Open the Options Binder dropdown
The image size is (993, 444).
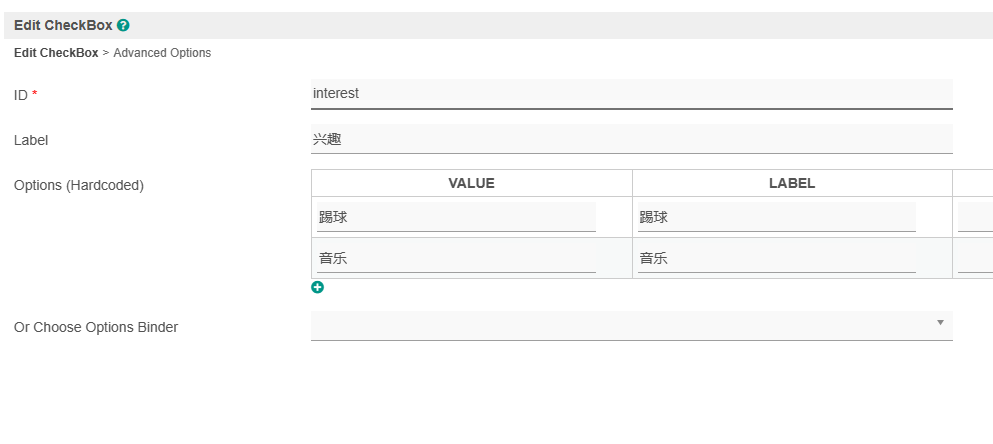coord(631,325)
